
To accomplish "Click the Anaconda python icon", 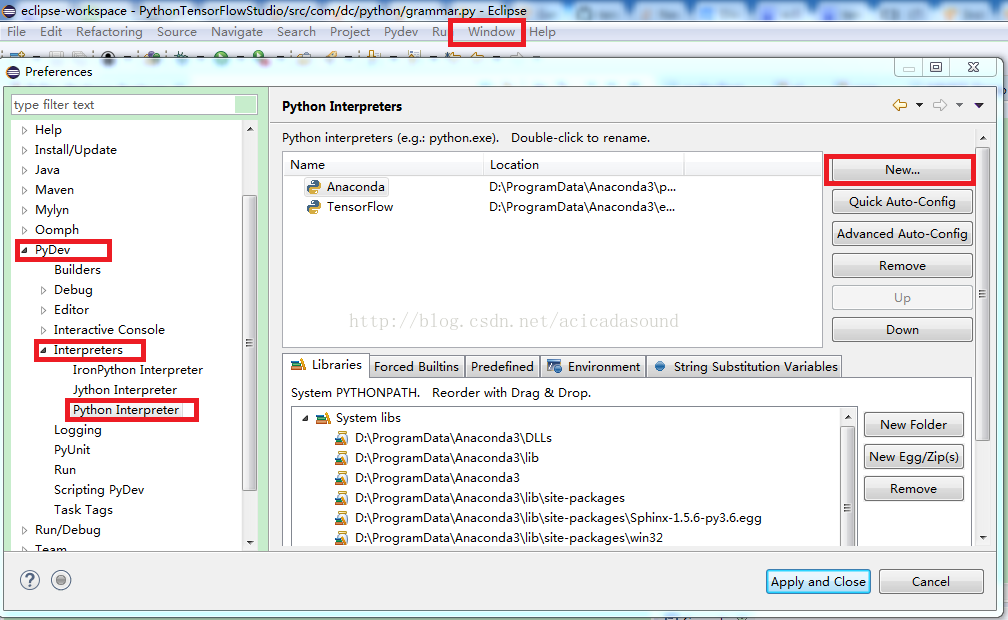I will 314,187.
